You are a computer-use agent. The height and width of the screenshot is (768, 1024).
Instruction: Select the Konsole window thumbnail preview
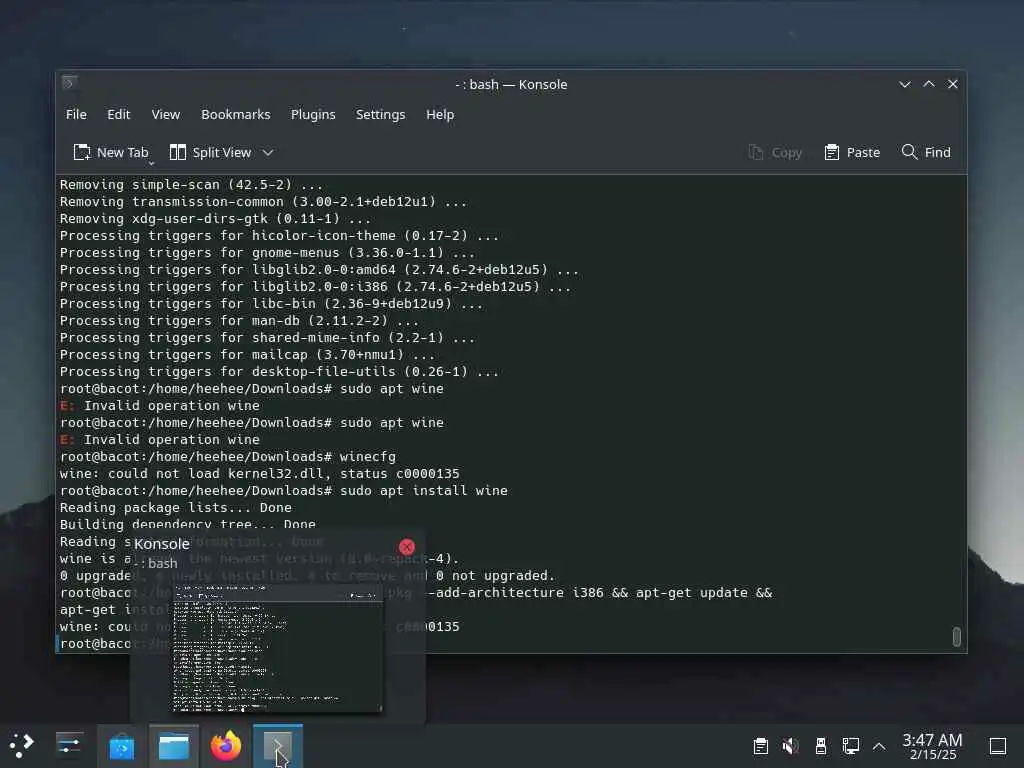tap(277, 648)
